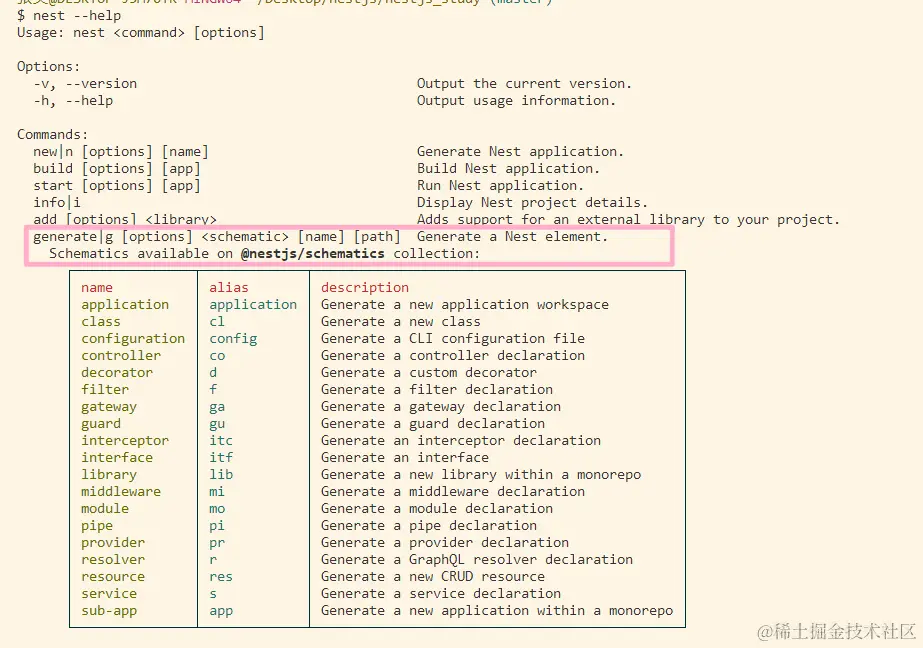Screen dimensions: 923x648
Task: Select the '--version' option text
Action: click(x=101, y=84)
